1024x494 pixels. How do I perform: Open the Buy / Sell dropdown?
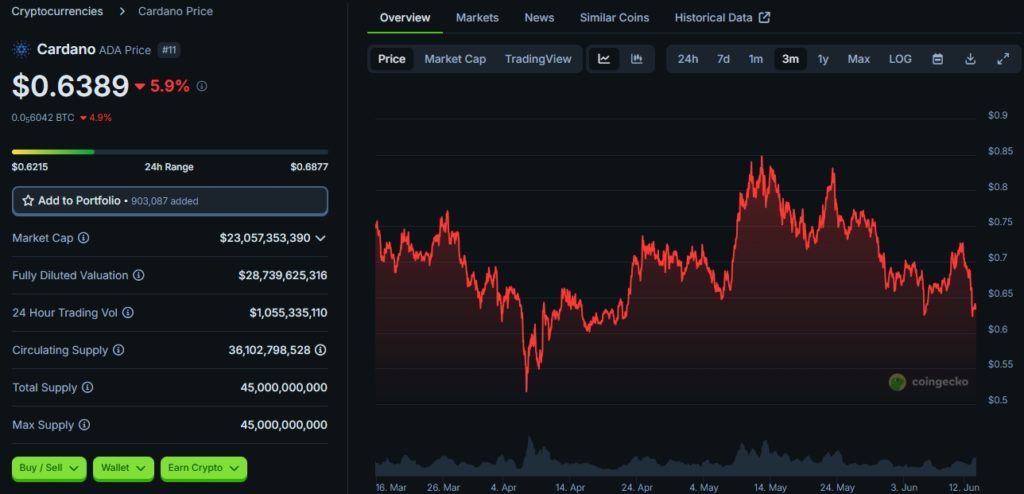click(x=48, y=467)
